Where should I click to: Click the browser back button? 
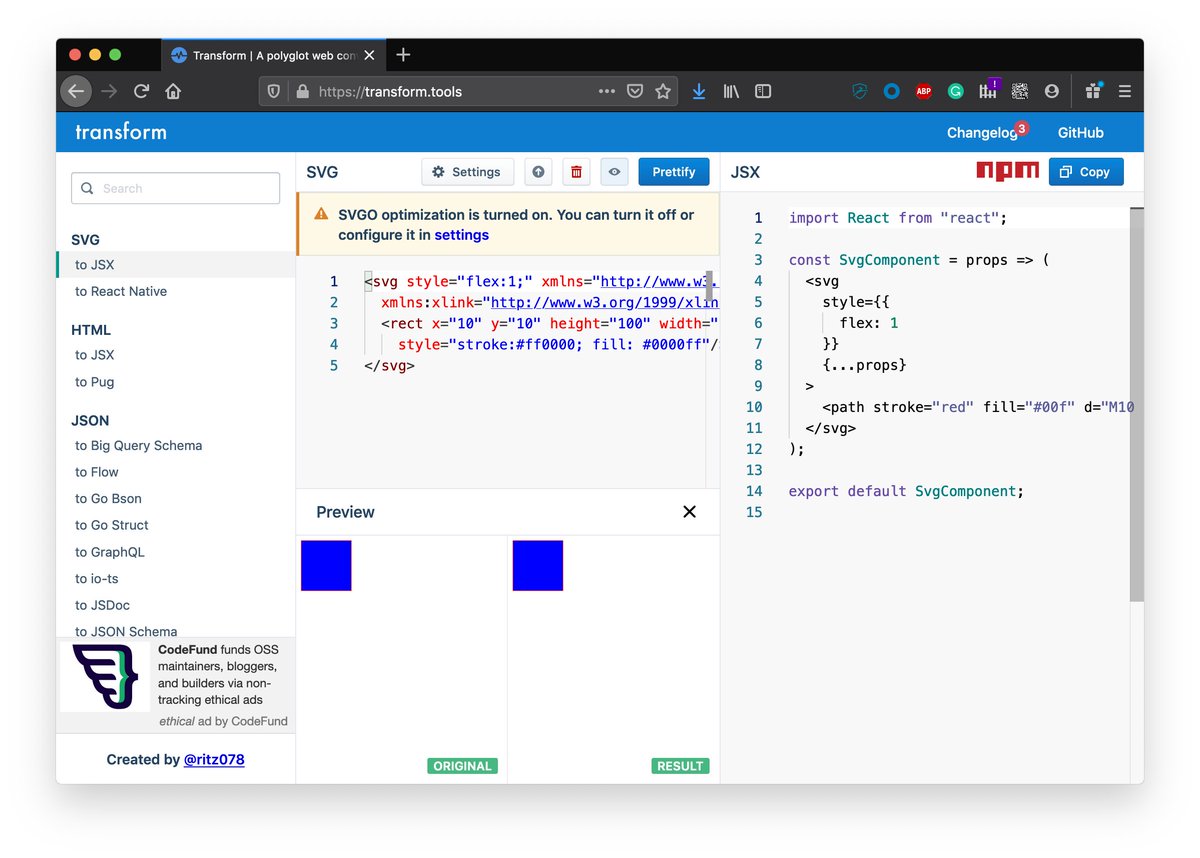coord(76,91)
